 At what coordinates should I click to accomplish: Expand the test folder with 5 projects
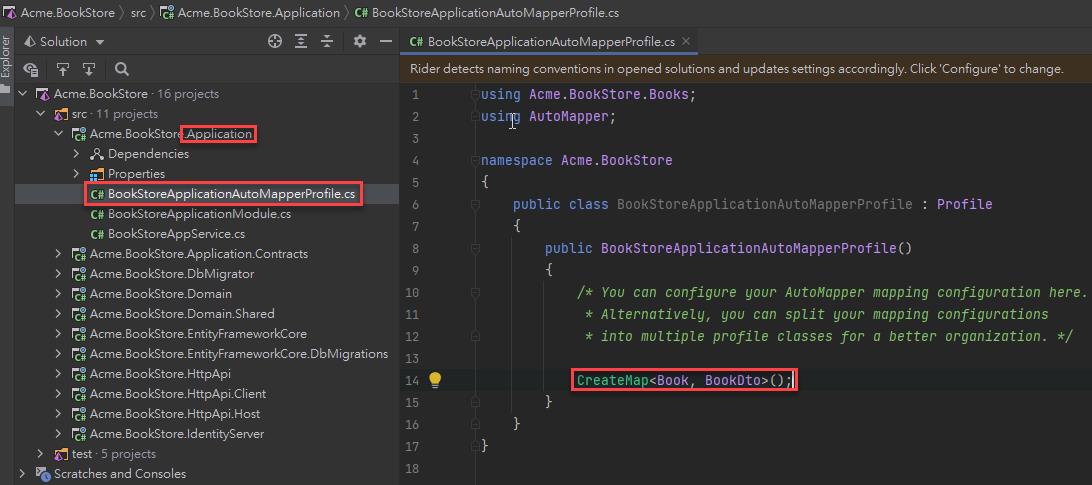point(41,454)
